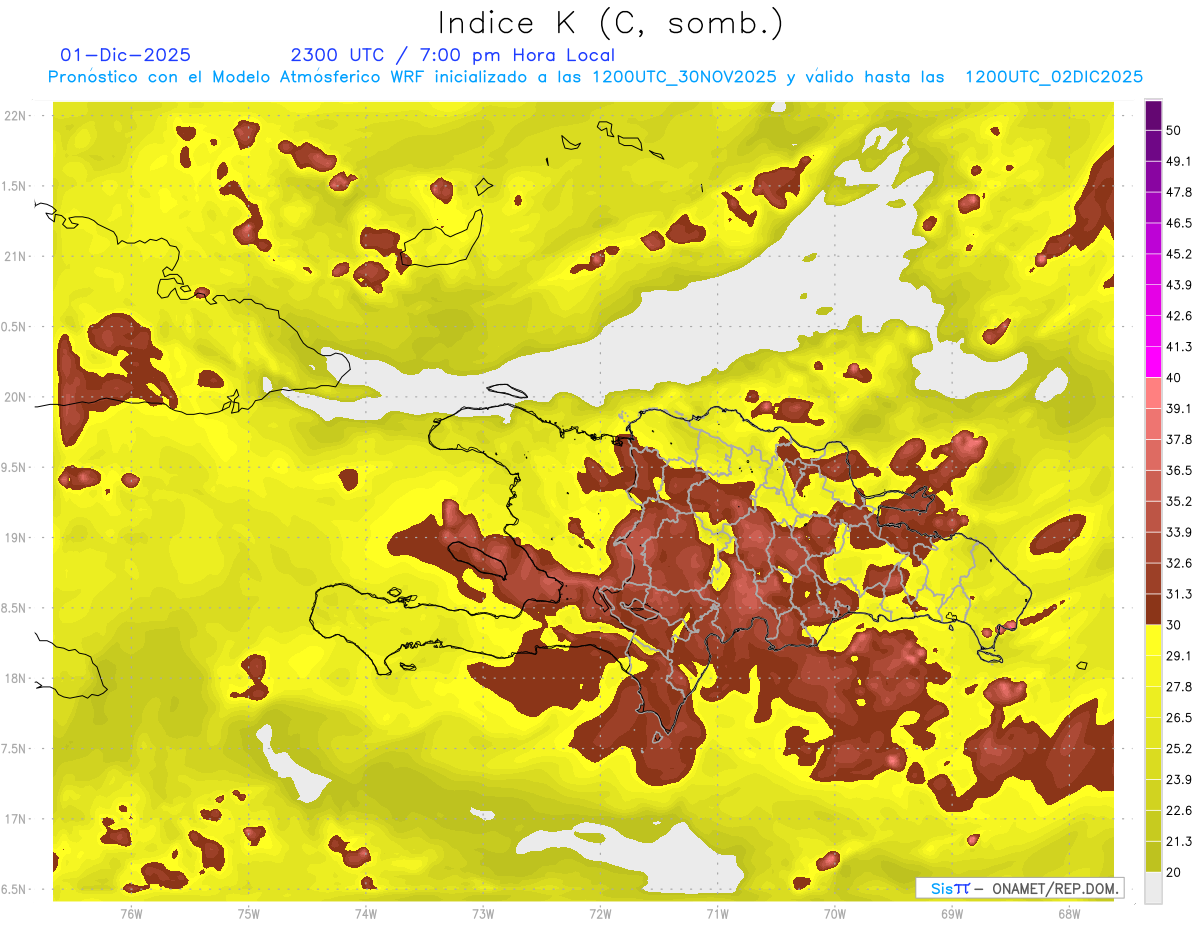
Task: Click the legend value '43.9'
Action: point(1179,285)
